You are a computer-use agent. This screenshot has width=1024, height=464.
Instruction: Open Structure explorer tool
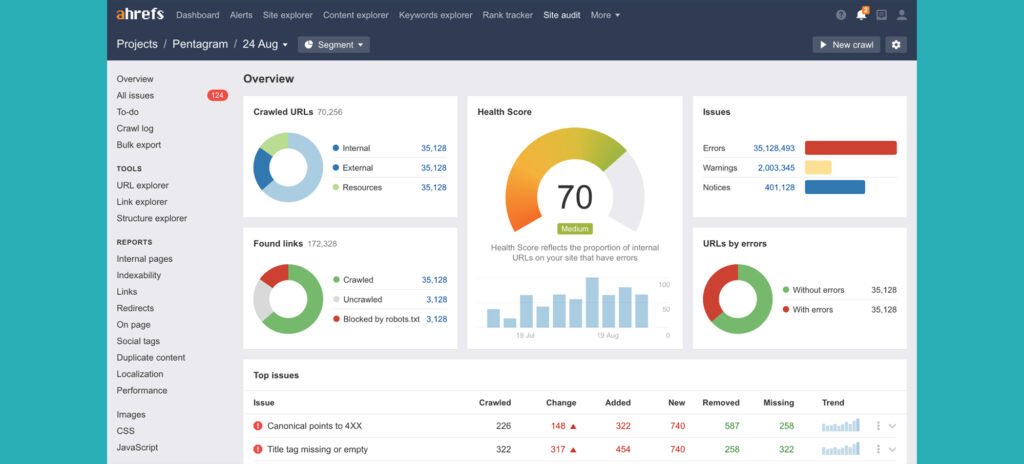pos(152,218)
